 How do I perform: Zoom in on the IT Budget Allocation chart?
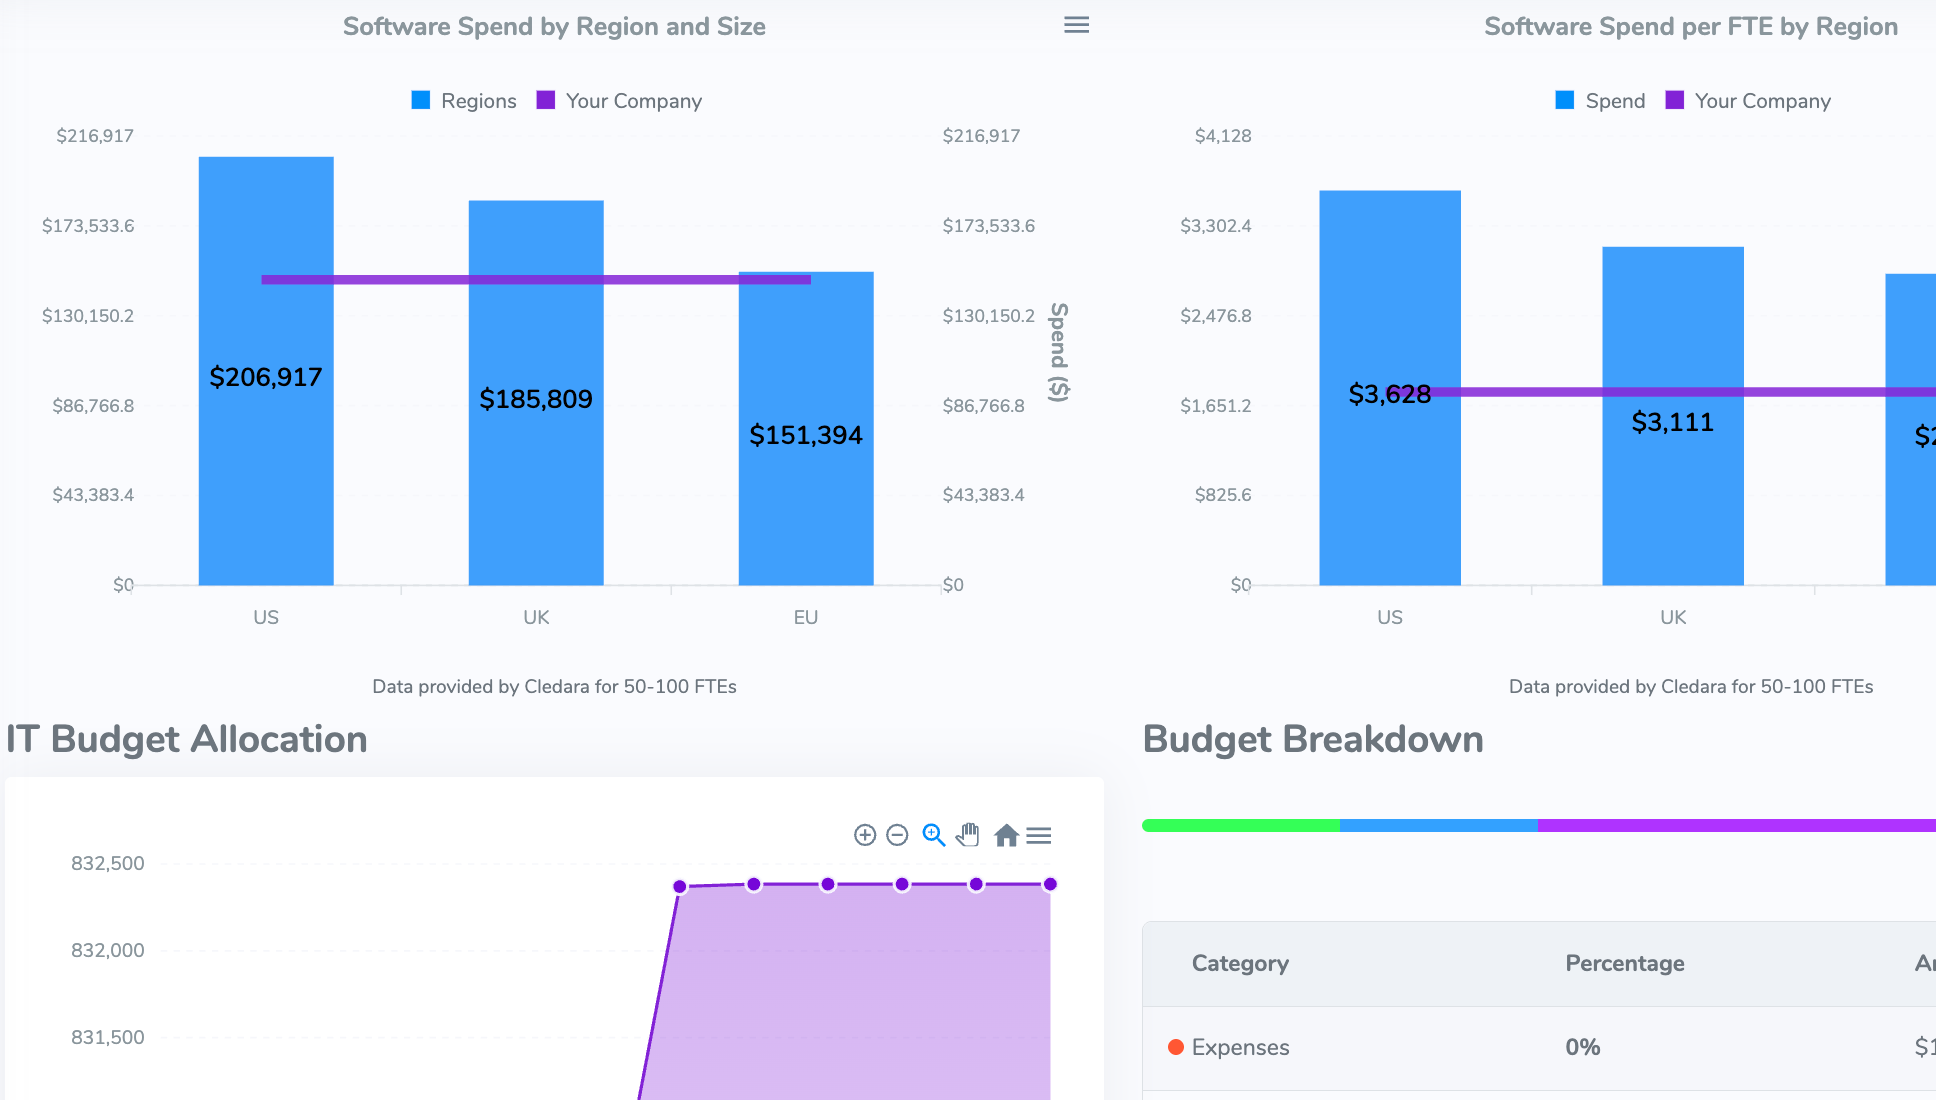864,834
